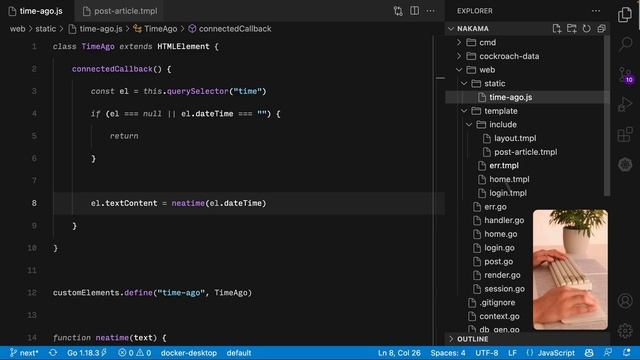Viewport: 640px width, 360px height.
Task: Open layout.tmpl in the file tree
Action: pyautogui.click(x=515, y=138)
